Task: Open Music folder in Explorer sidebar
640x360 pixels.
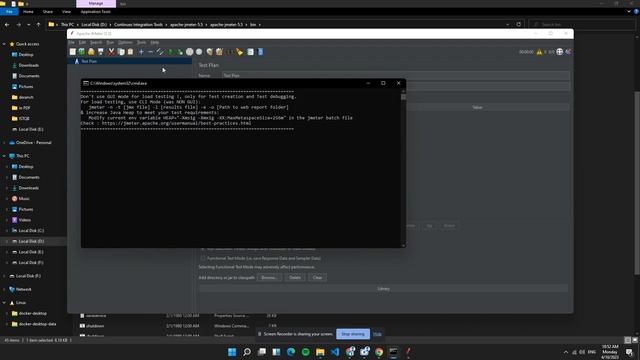Action: 24,199
